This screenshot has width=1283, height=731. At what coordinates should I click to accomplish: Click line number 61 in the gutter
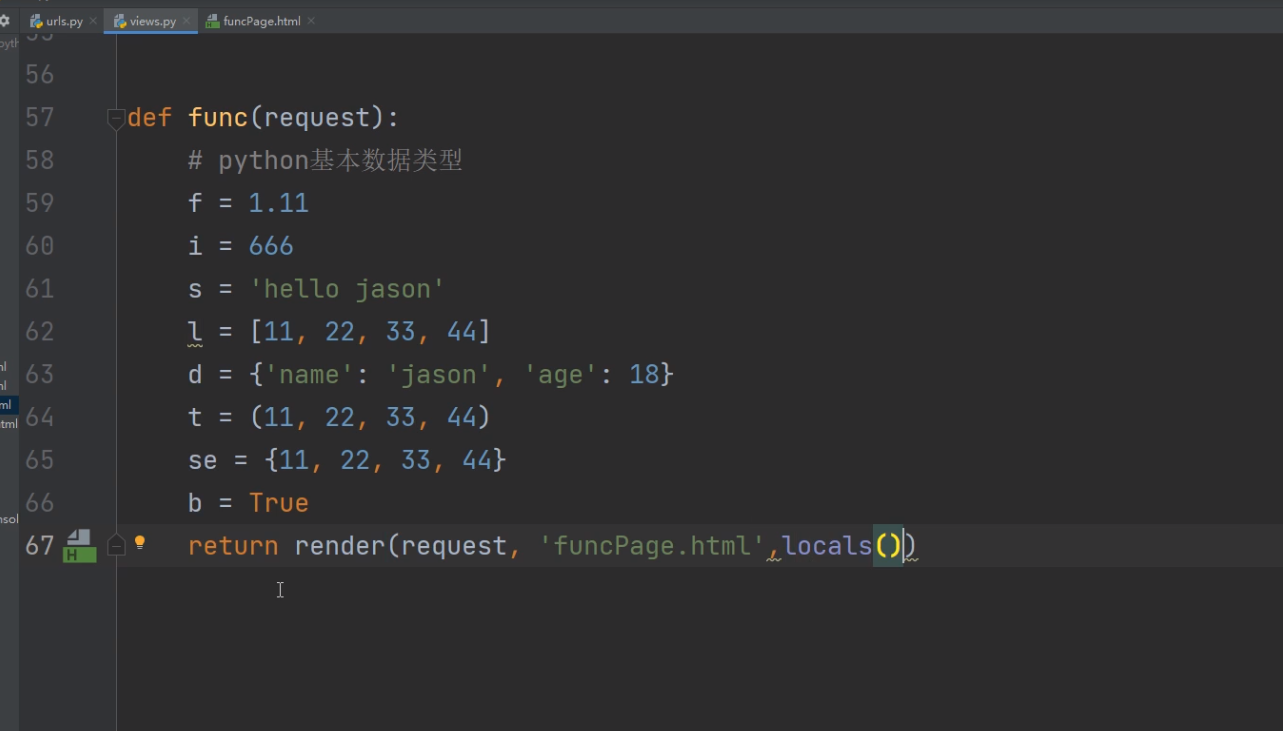(x=39, y=289)
